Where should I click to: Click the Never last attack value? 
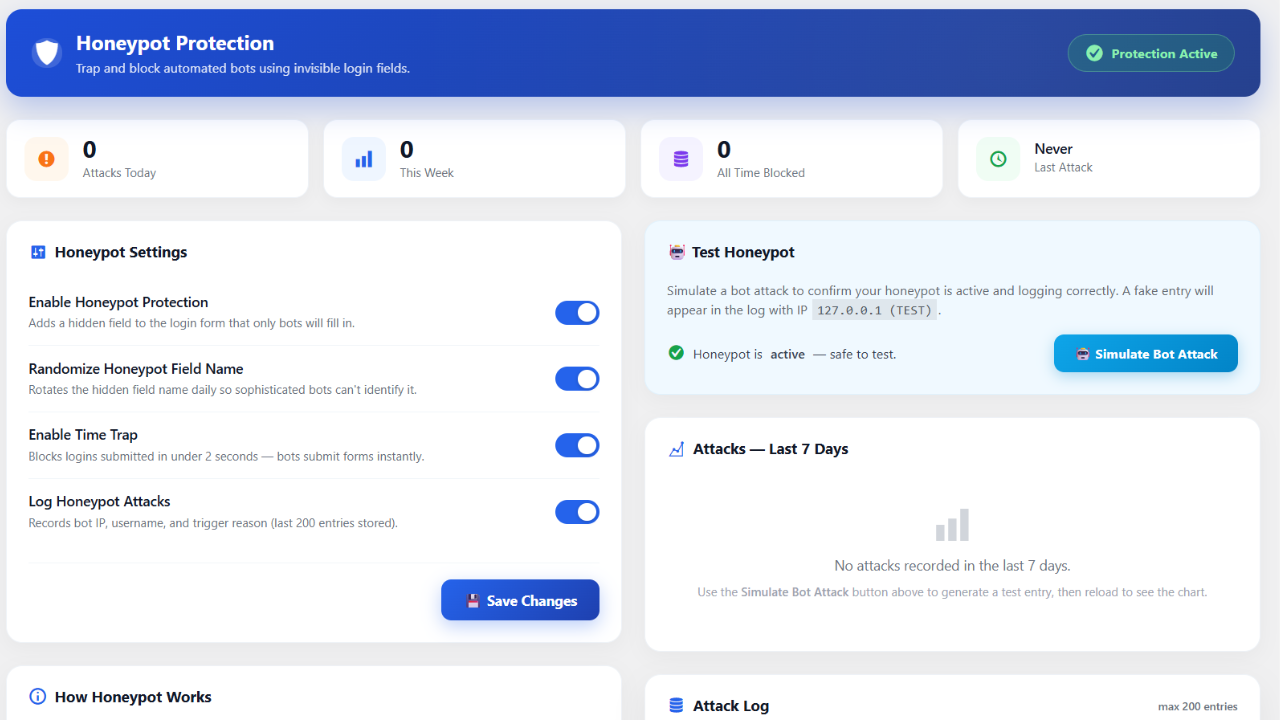coord(1053,149)
